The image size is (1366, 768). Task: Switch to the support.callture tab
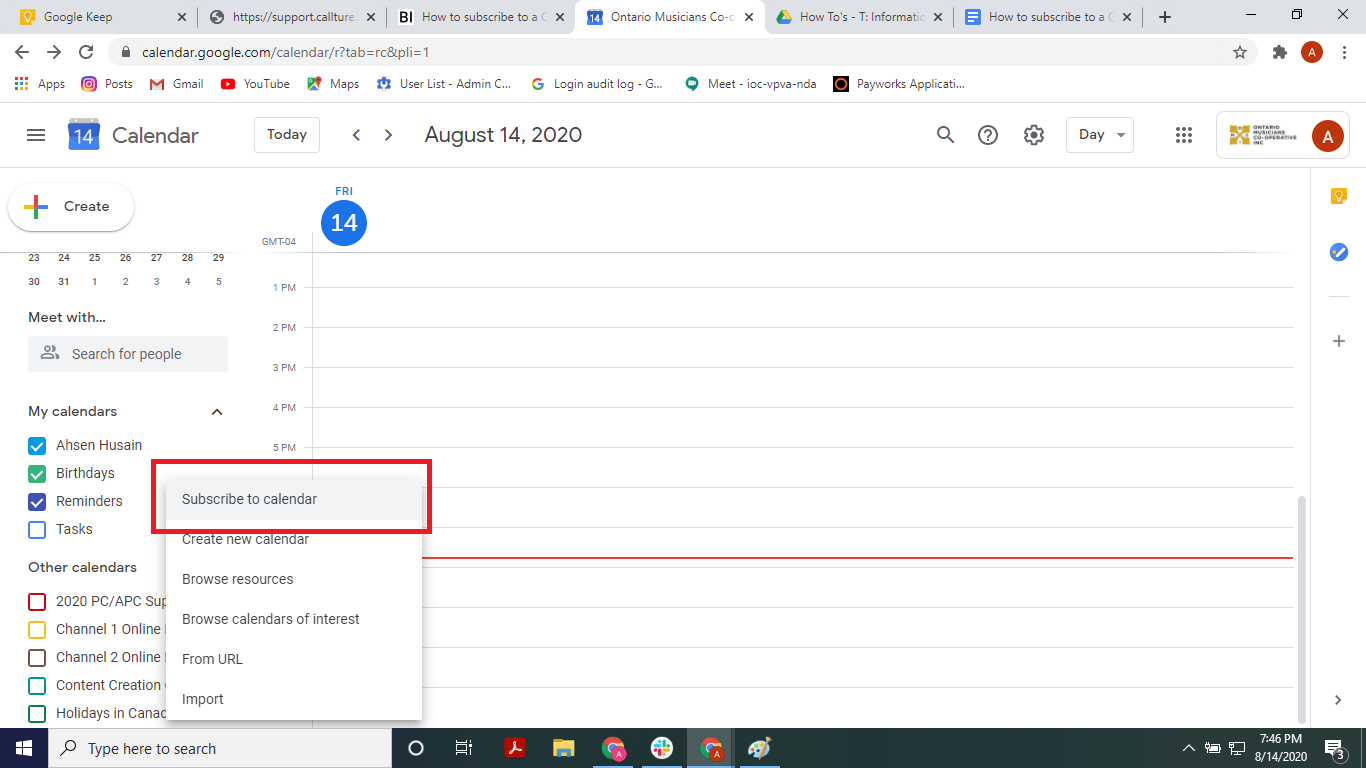(290, 17)
